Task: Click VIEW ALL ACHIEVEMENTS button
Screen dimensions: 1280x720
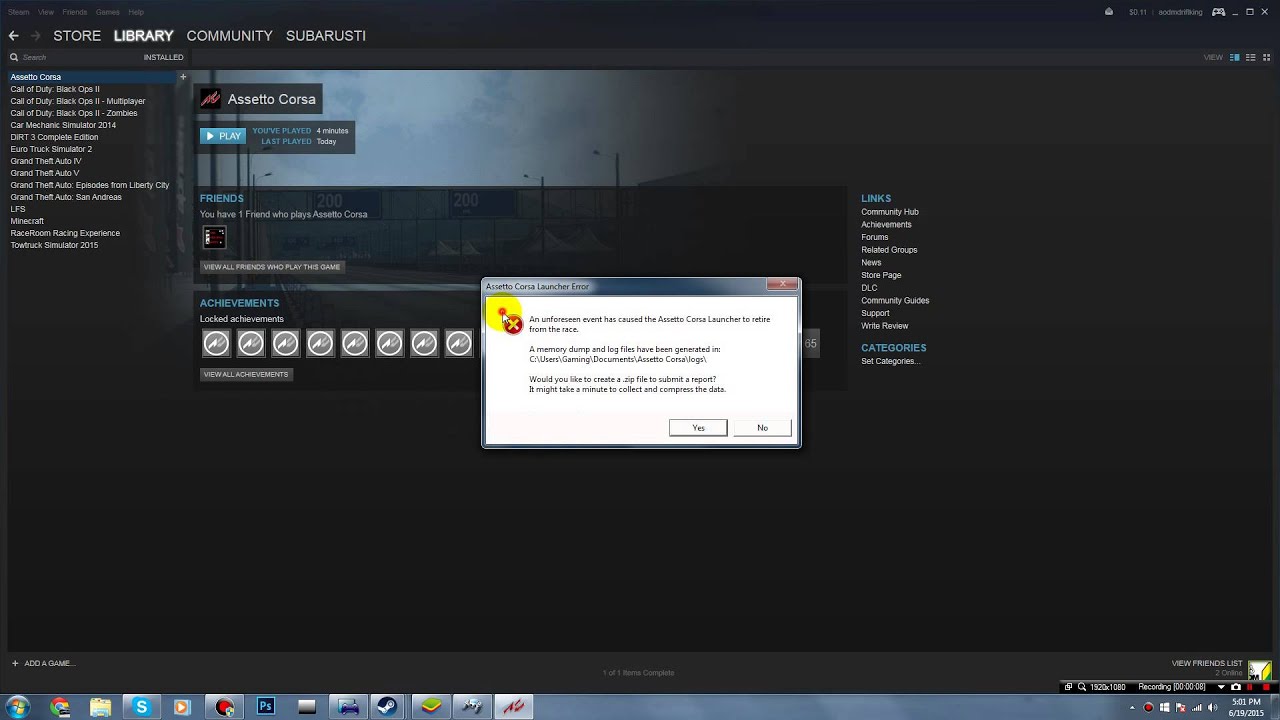Action: (246, 374)
